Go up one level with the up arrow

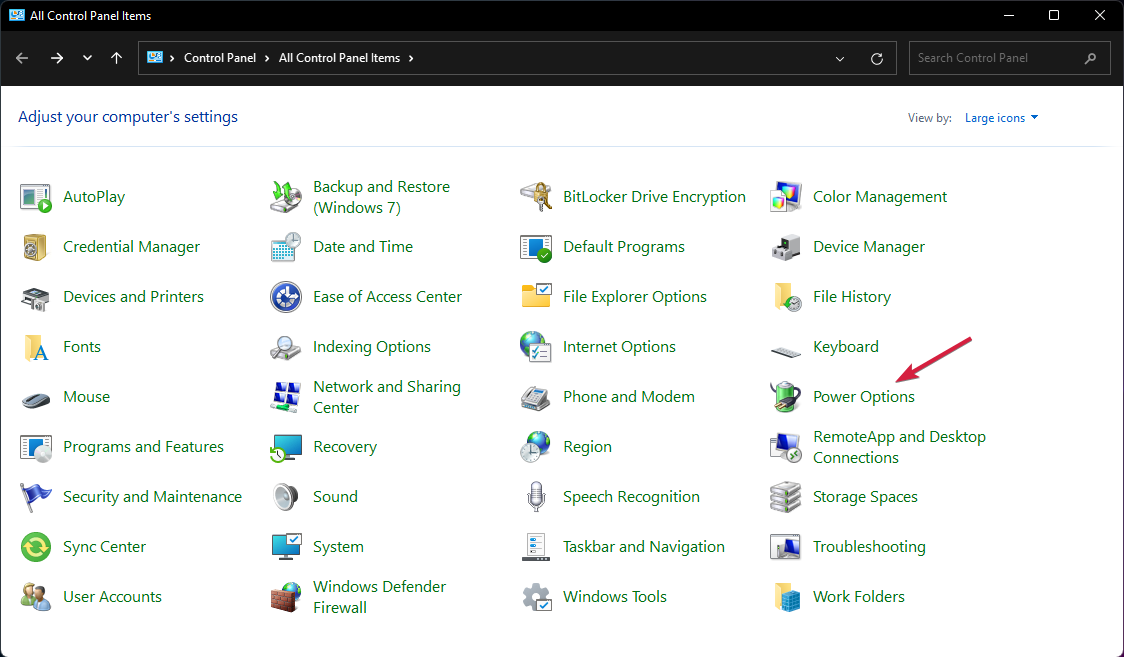tap(117, 58)
